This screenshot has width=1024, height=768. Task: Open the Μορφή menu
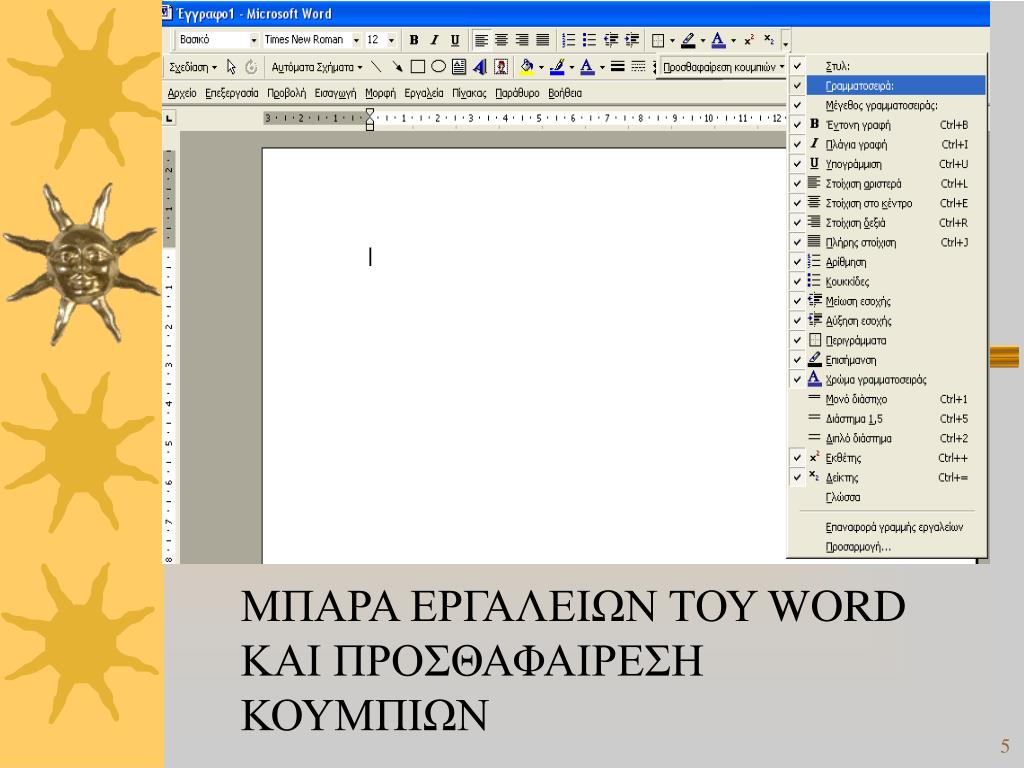pyautogui.click(x=381, y=93)
